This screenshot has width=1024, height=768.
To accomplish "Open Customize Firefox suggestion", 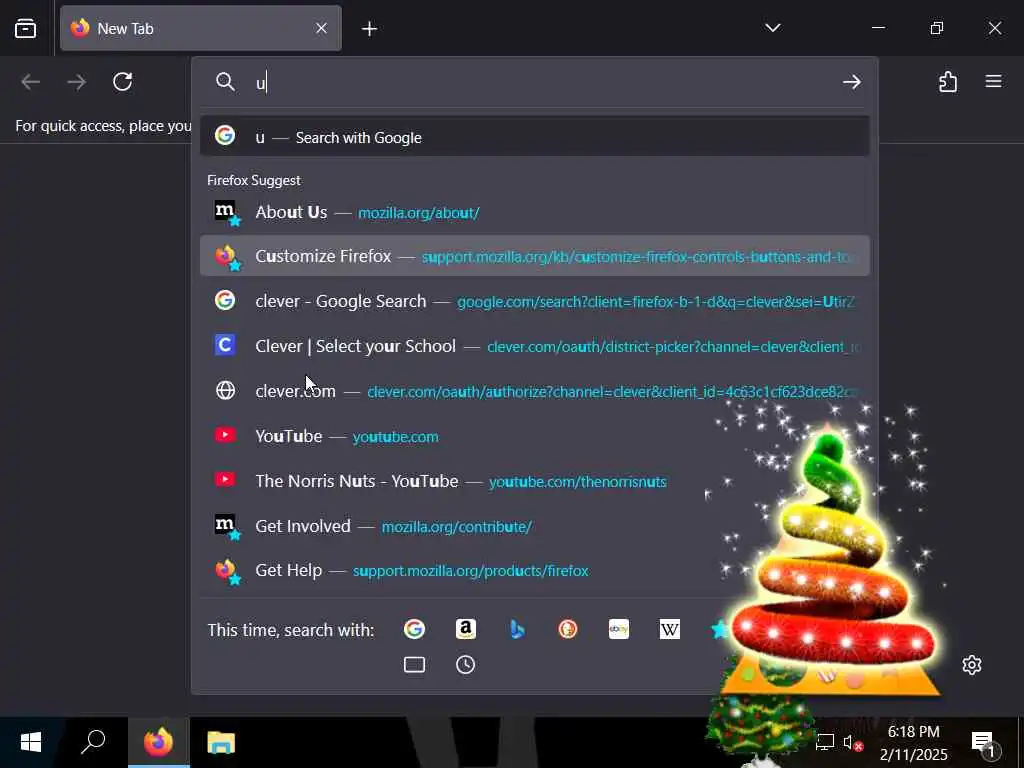I will tap(535, 256).
